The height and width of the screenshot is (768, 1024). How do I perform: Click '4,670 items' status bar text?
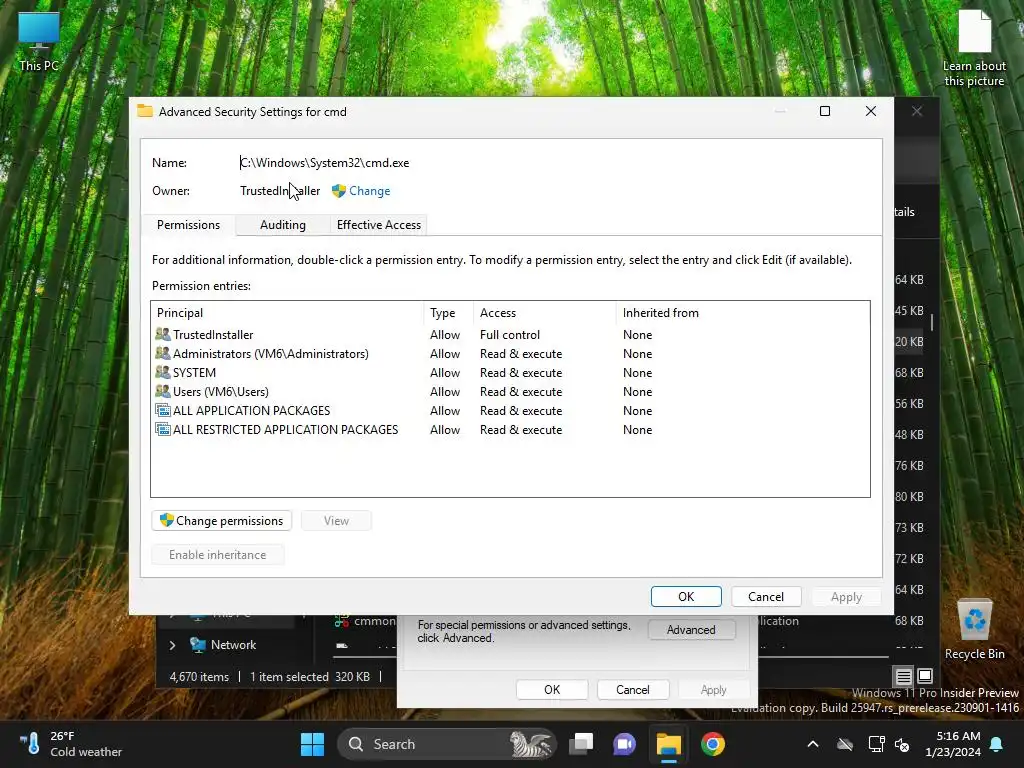[199, 677]
